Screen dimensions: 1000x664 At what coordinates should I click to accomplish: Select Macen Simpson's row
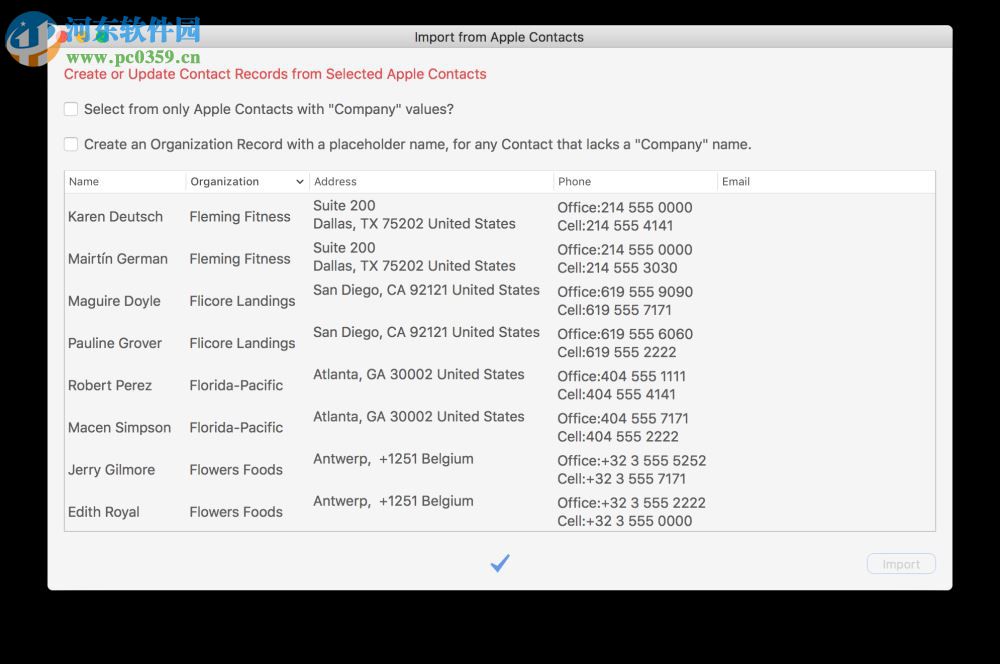(119, 427)
